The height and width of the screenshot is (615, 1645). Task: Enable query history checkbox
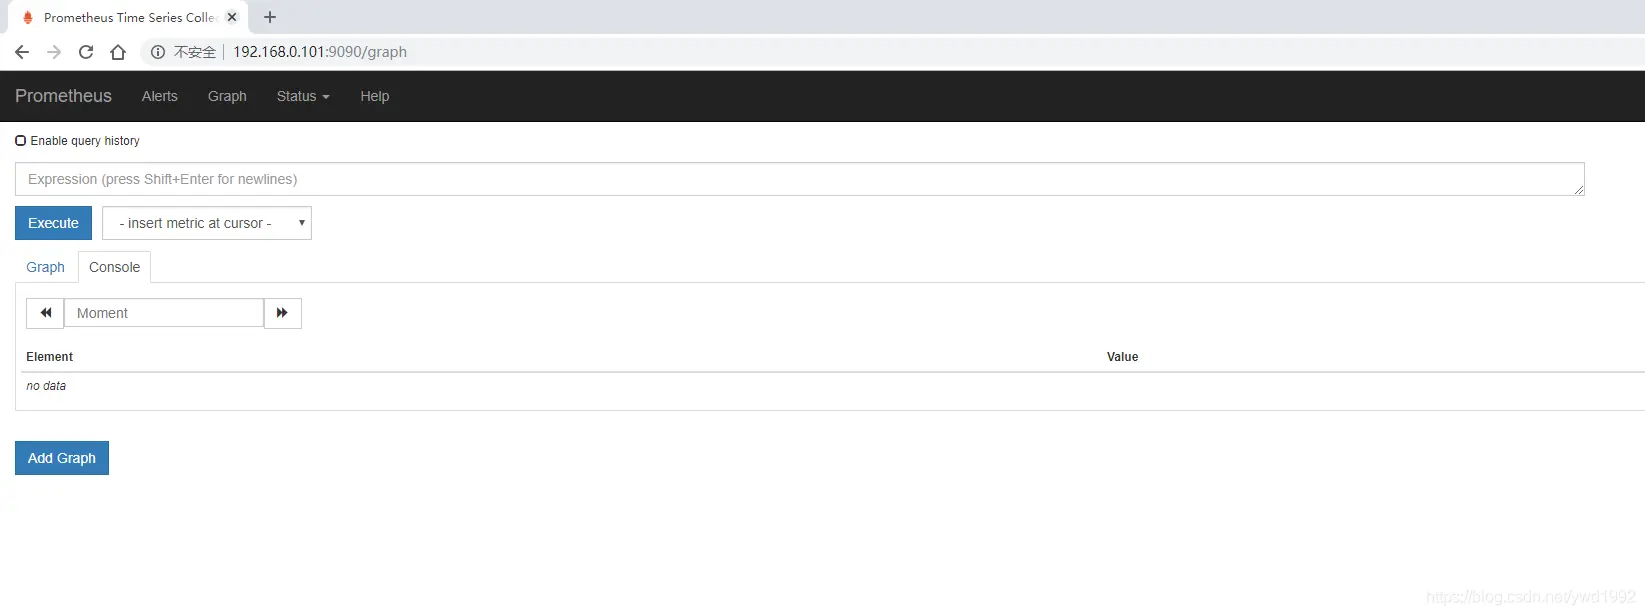tap(20, 141)
